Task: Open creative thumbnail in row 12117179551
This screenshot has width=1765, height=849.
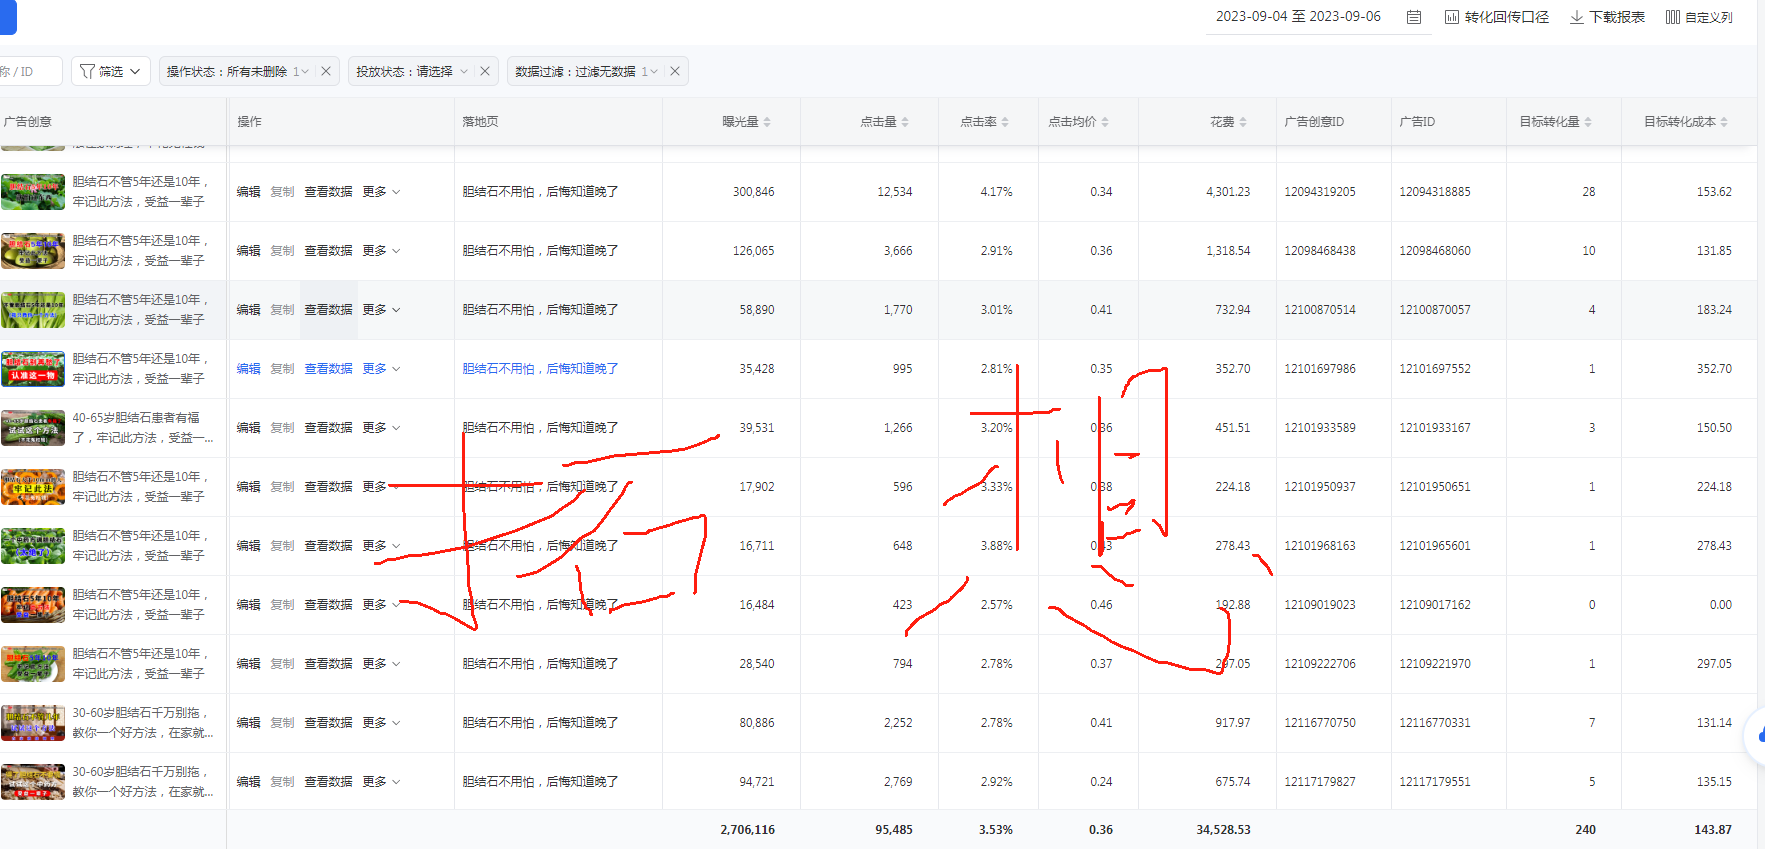Action: (33, 782)
